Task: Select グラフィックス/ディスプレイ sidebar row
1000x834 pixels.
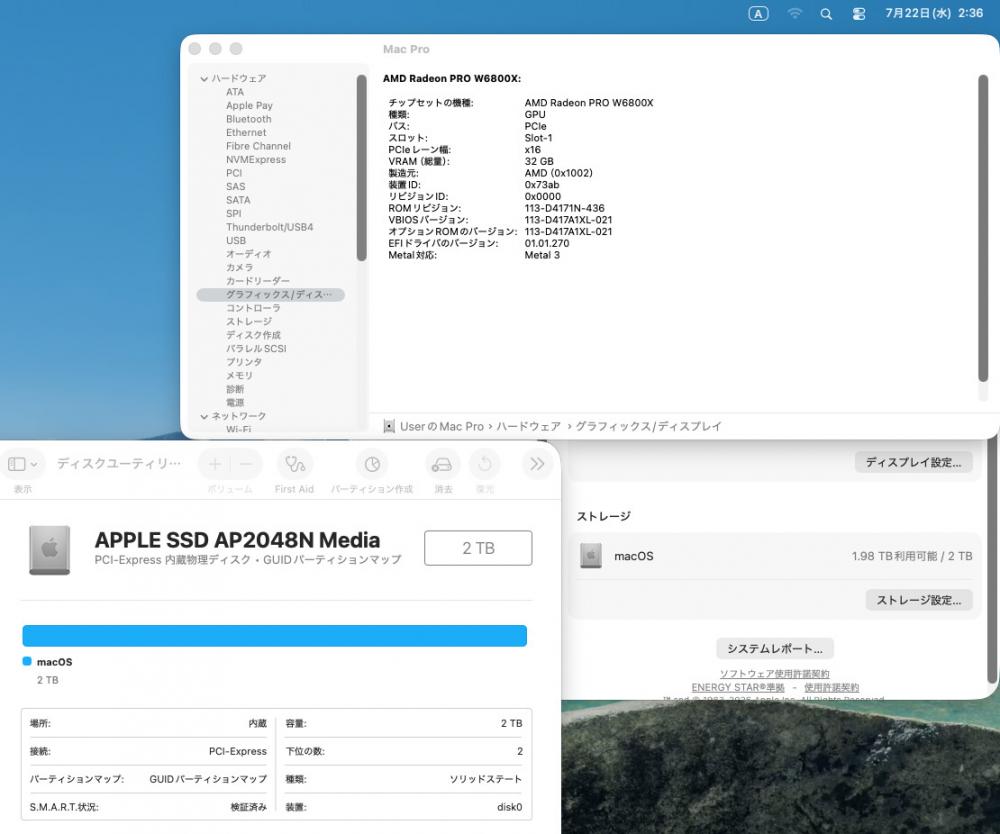Action: point(271,295)
